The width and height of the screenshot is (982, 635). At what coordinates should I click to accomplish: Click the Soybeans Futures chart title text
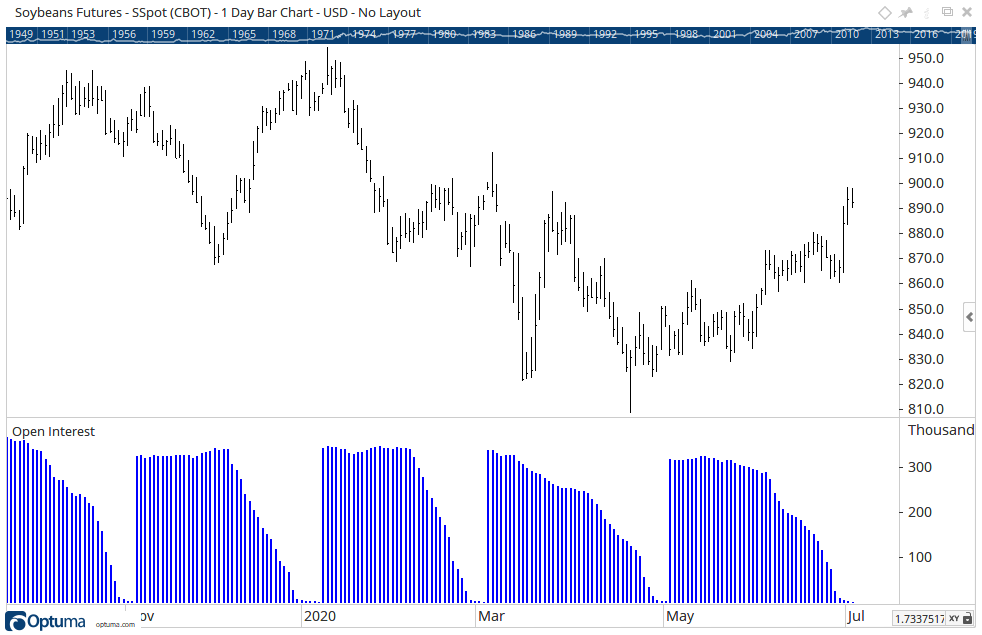(x=217, y=13)
